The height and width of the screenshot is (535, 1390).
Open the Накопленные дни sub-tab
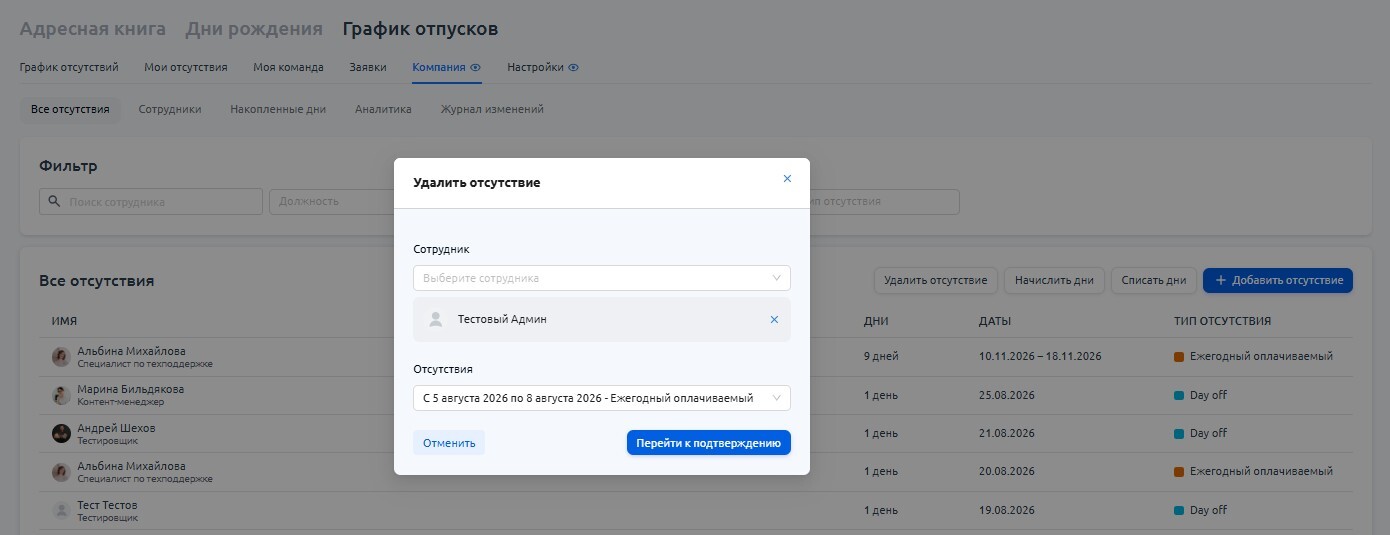(x=278, y=109)
